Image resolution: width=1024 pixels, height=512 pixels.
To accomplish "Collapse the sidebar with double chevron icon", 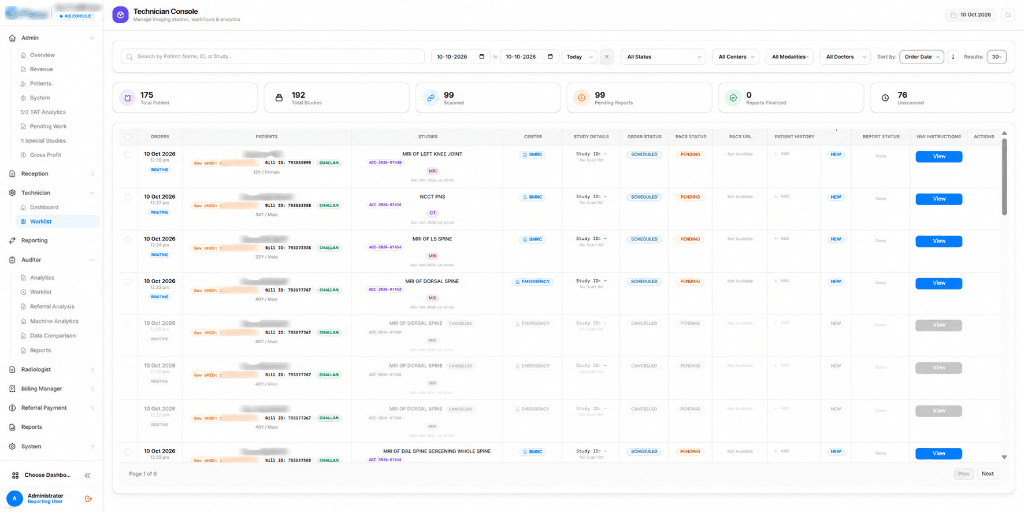I will tap(88, 475).
